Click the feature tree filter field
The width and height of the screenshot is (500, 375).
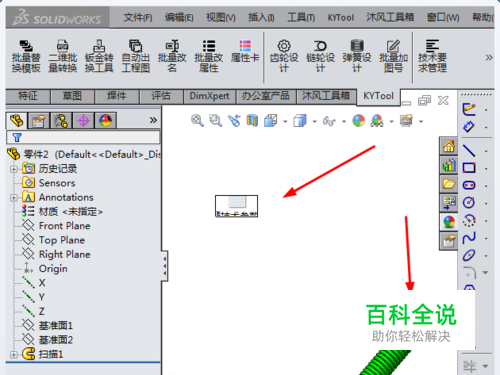point(83,137)
